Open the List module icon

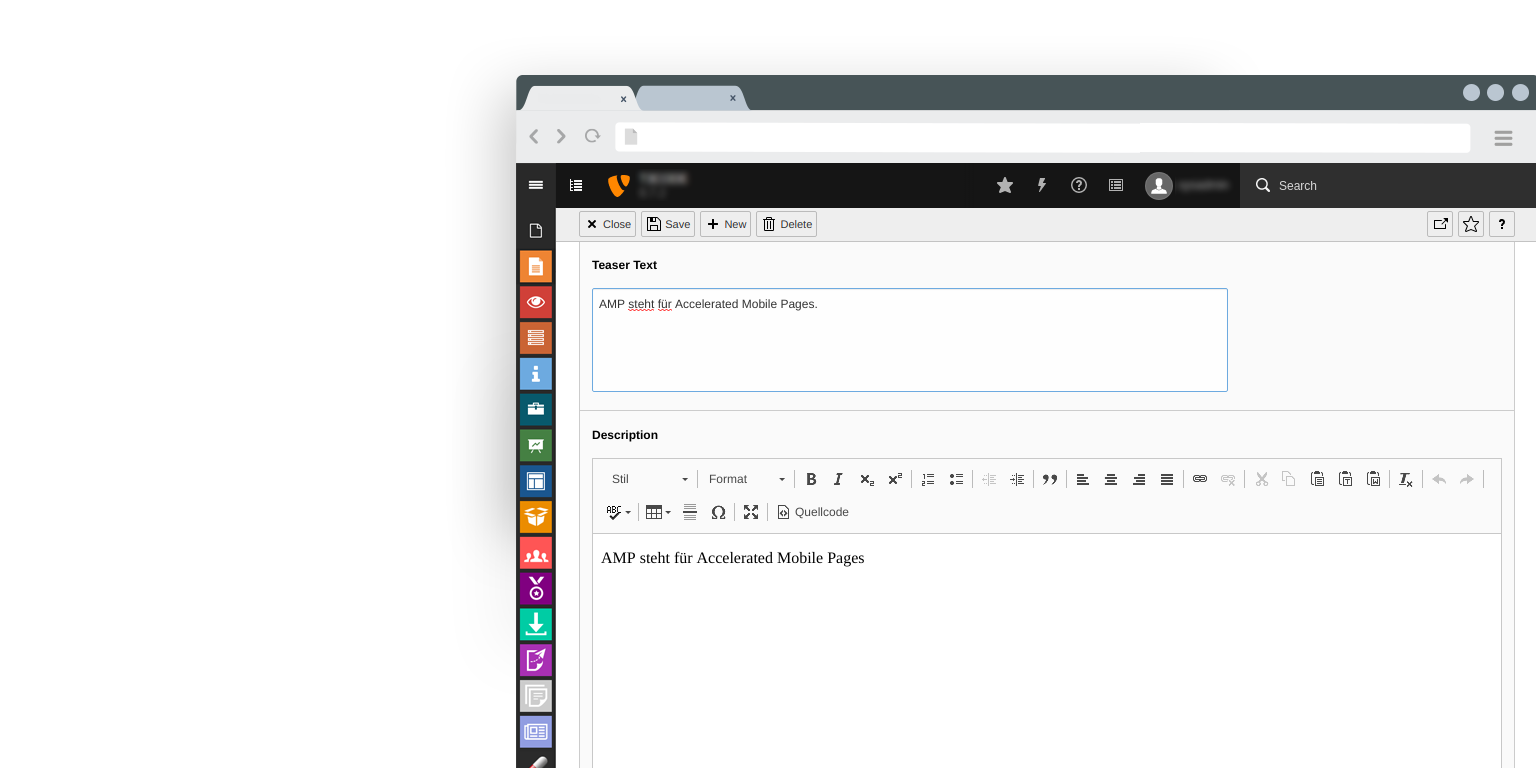click(536, 338)
